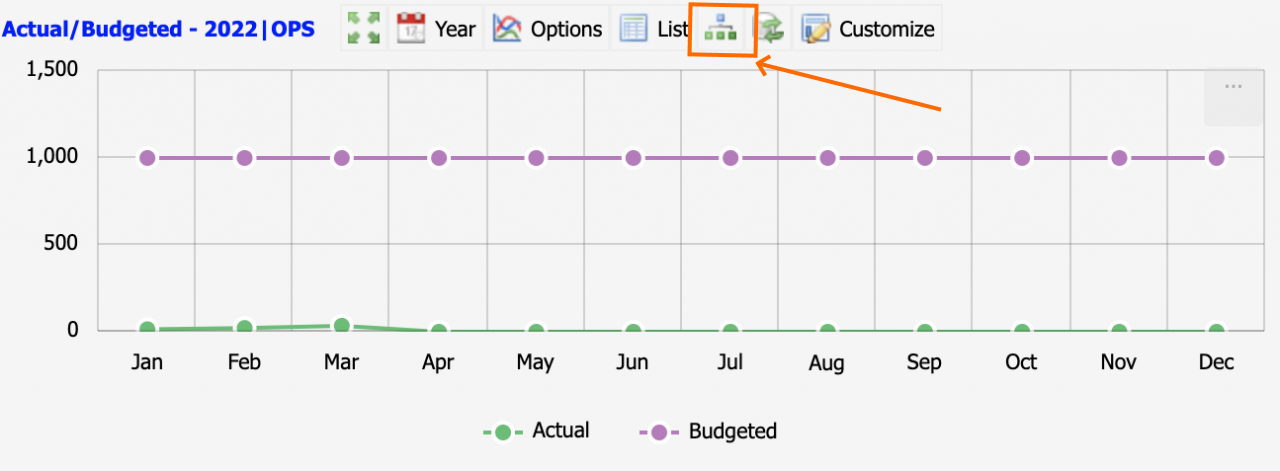The image size is (1280, 471).
Task: Open the Year calendar selector
Action: 437,29
